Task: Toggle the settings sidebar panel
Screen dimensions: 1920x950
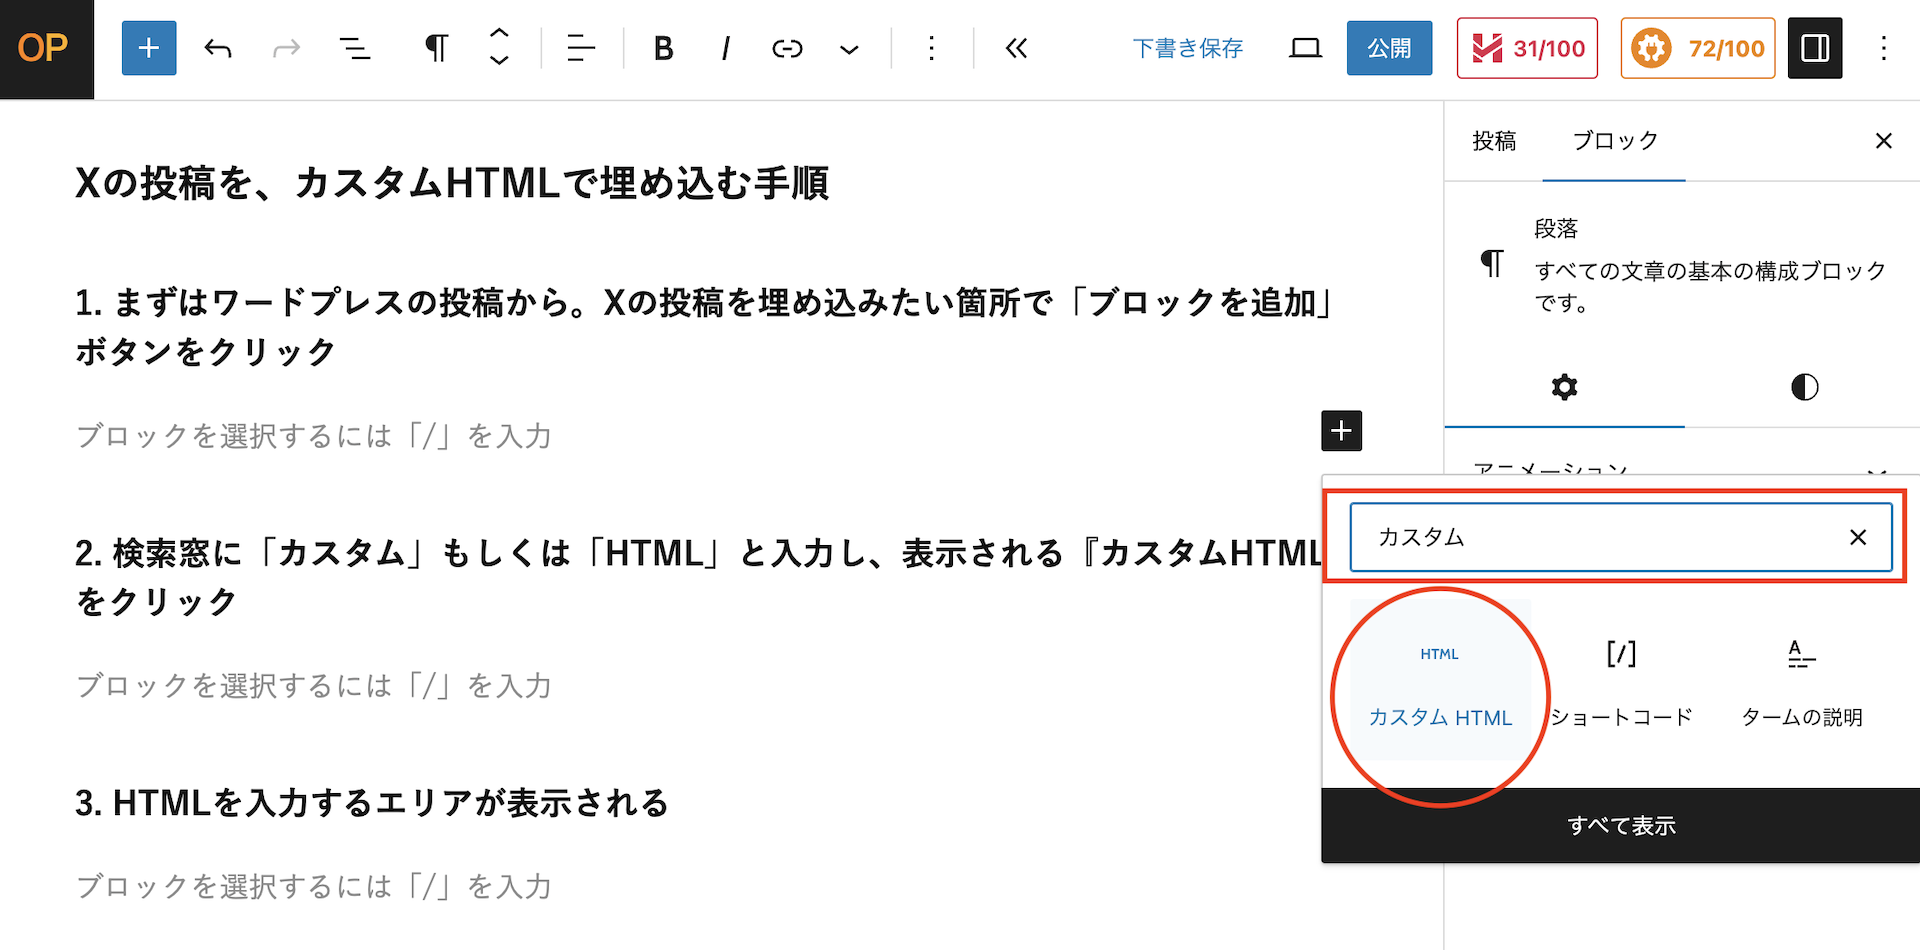Action: coord(1815,48)
